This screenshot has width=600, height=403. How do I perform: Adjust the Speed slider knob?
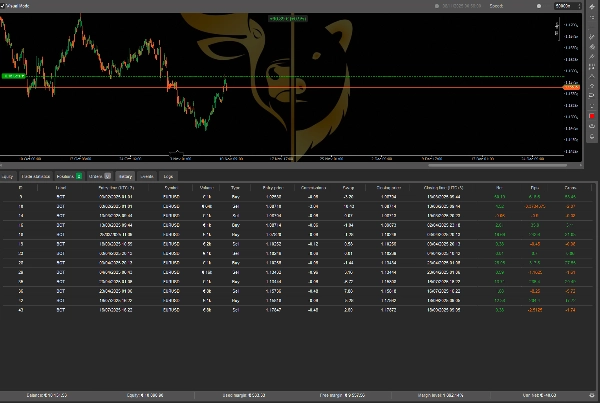(539, 6)
